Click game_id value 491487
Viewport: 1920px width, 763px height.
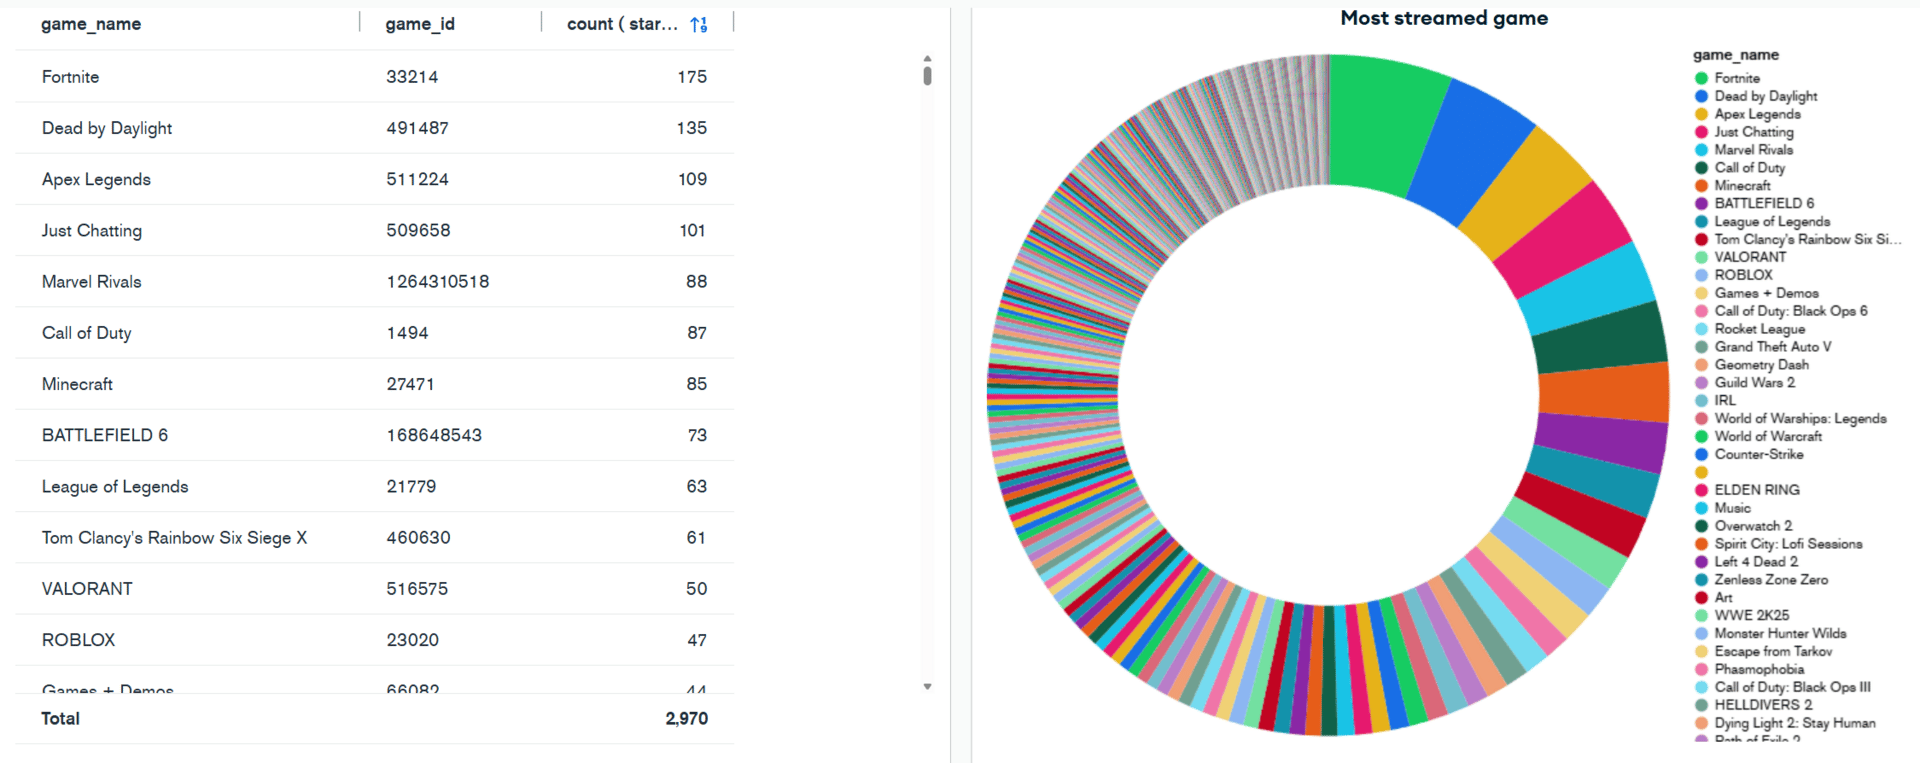[x=417, y=128]
